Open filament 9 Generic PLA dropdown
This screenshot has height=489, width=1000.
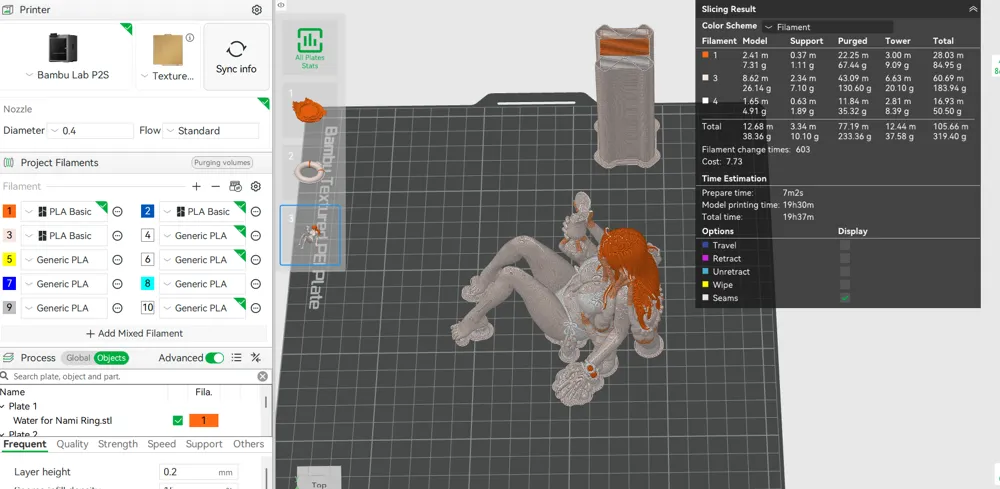coord(64,308)
